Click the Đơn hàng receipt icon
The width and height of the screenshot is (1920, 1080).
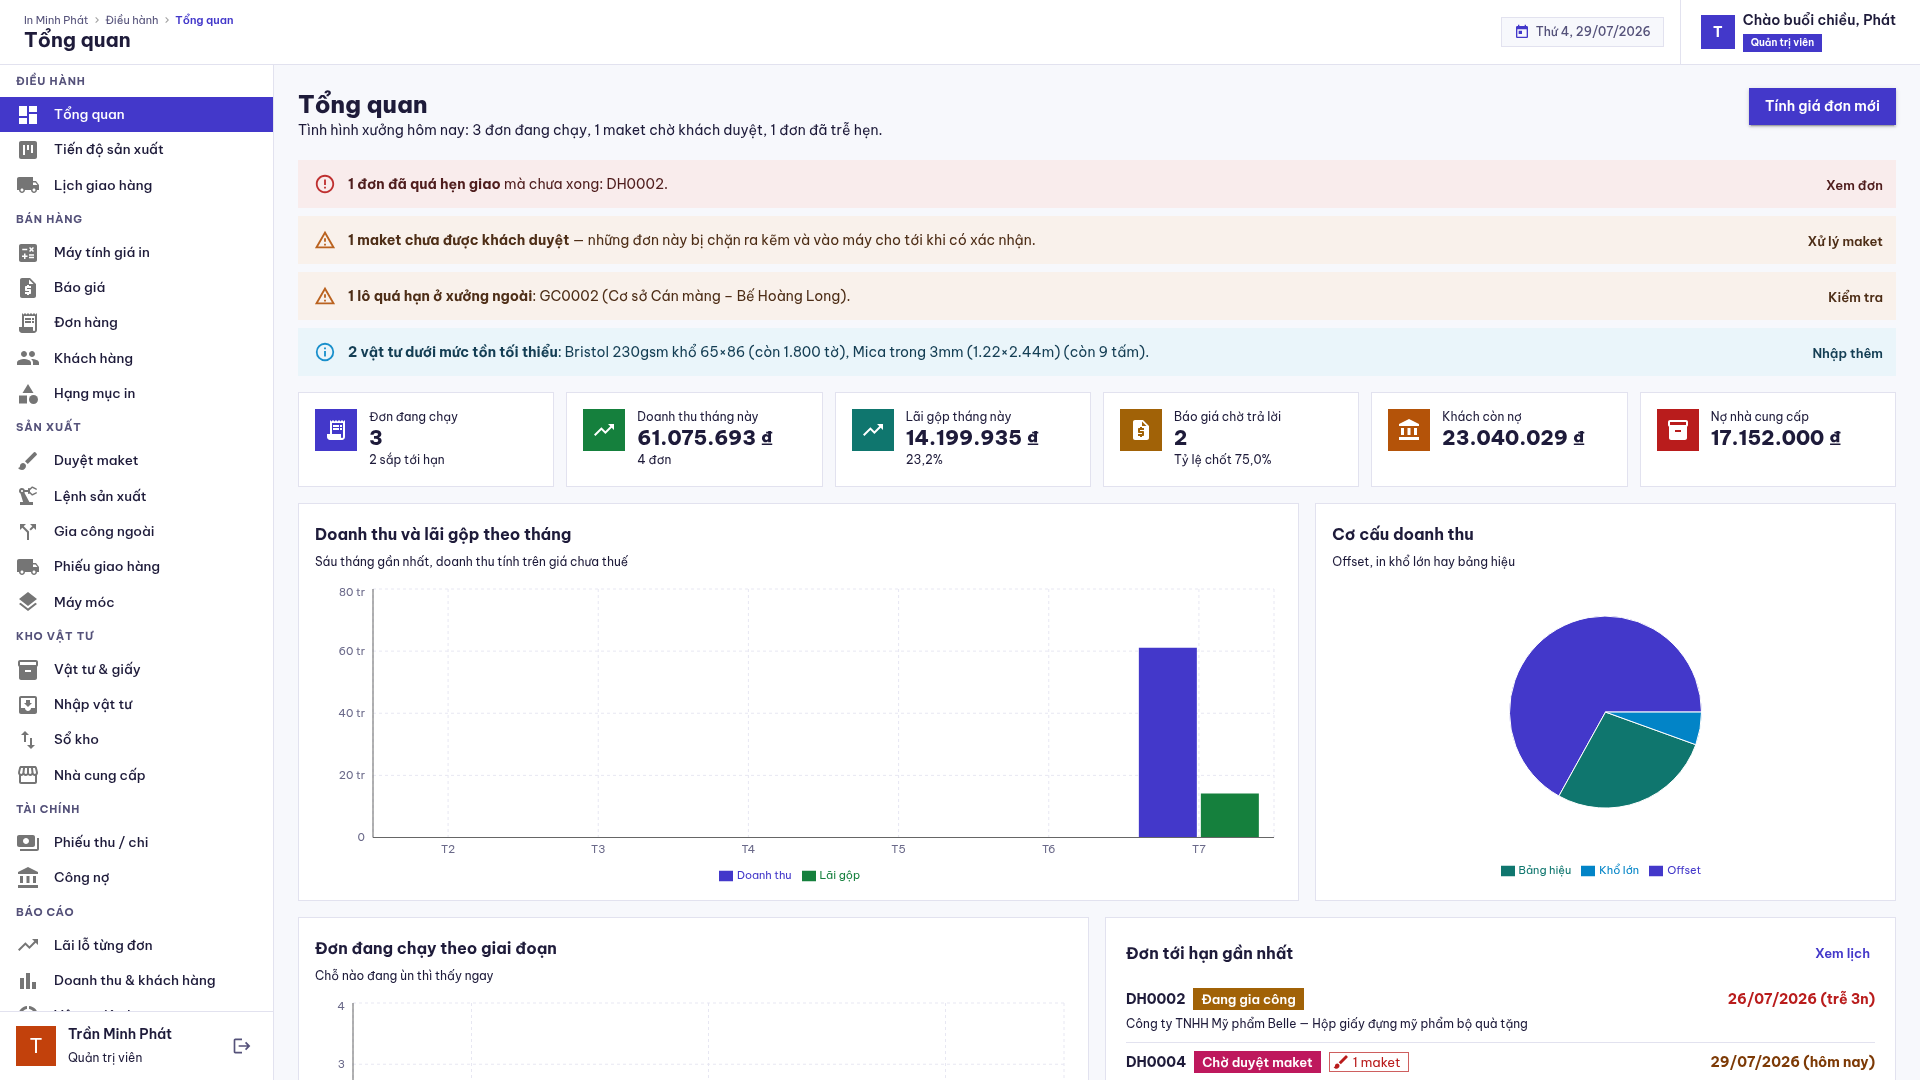(28, 323)
